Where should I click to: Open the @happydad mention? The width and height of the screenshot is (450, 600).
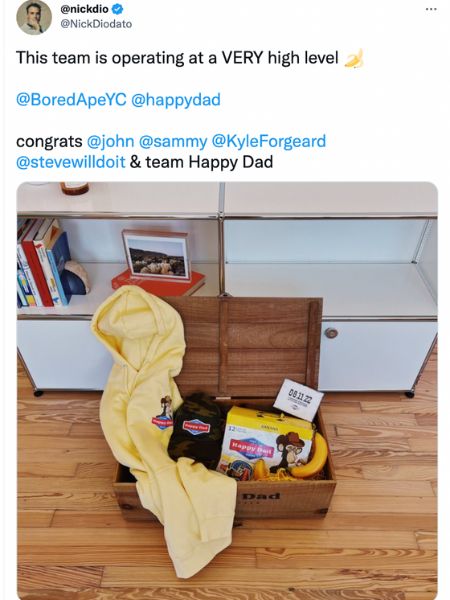click(176, 99)
